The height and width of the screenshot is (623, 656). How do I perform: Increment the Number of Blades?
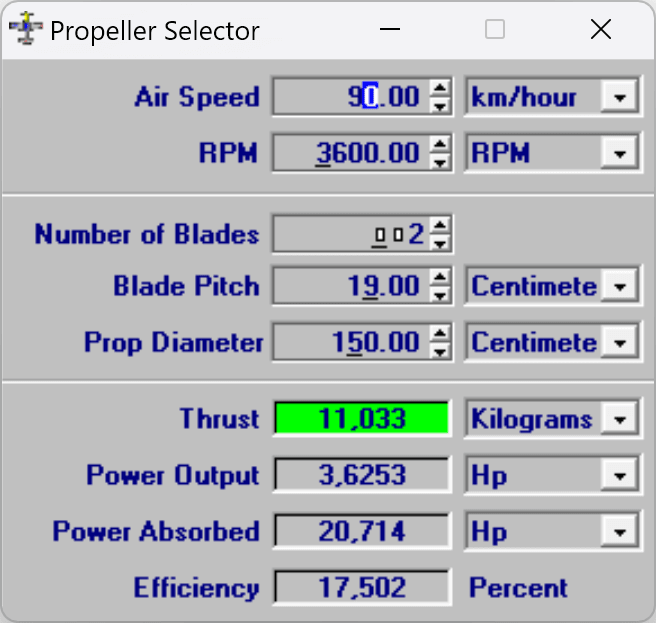(x=440, y=227)
